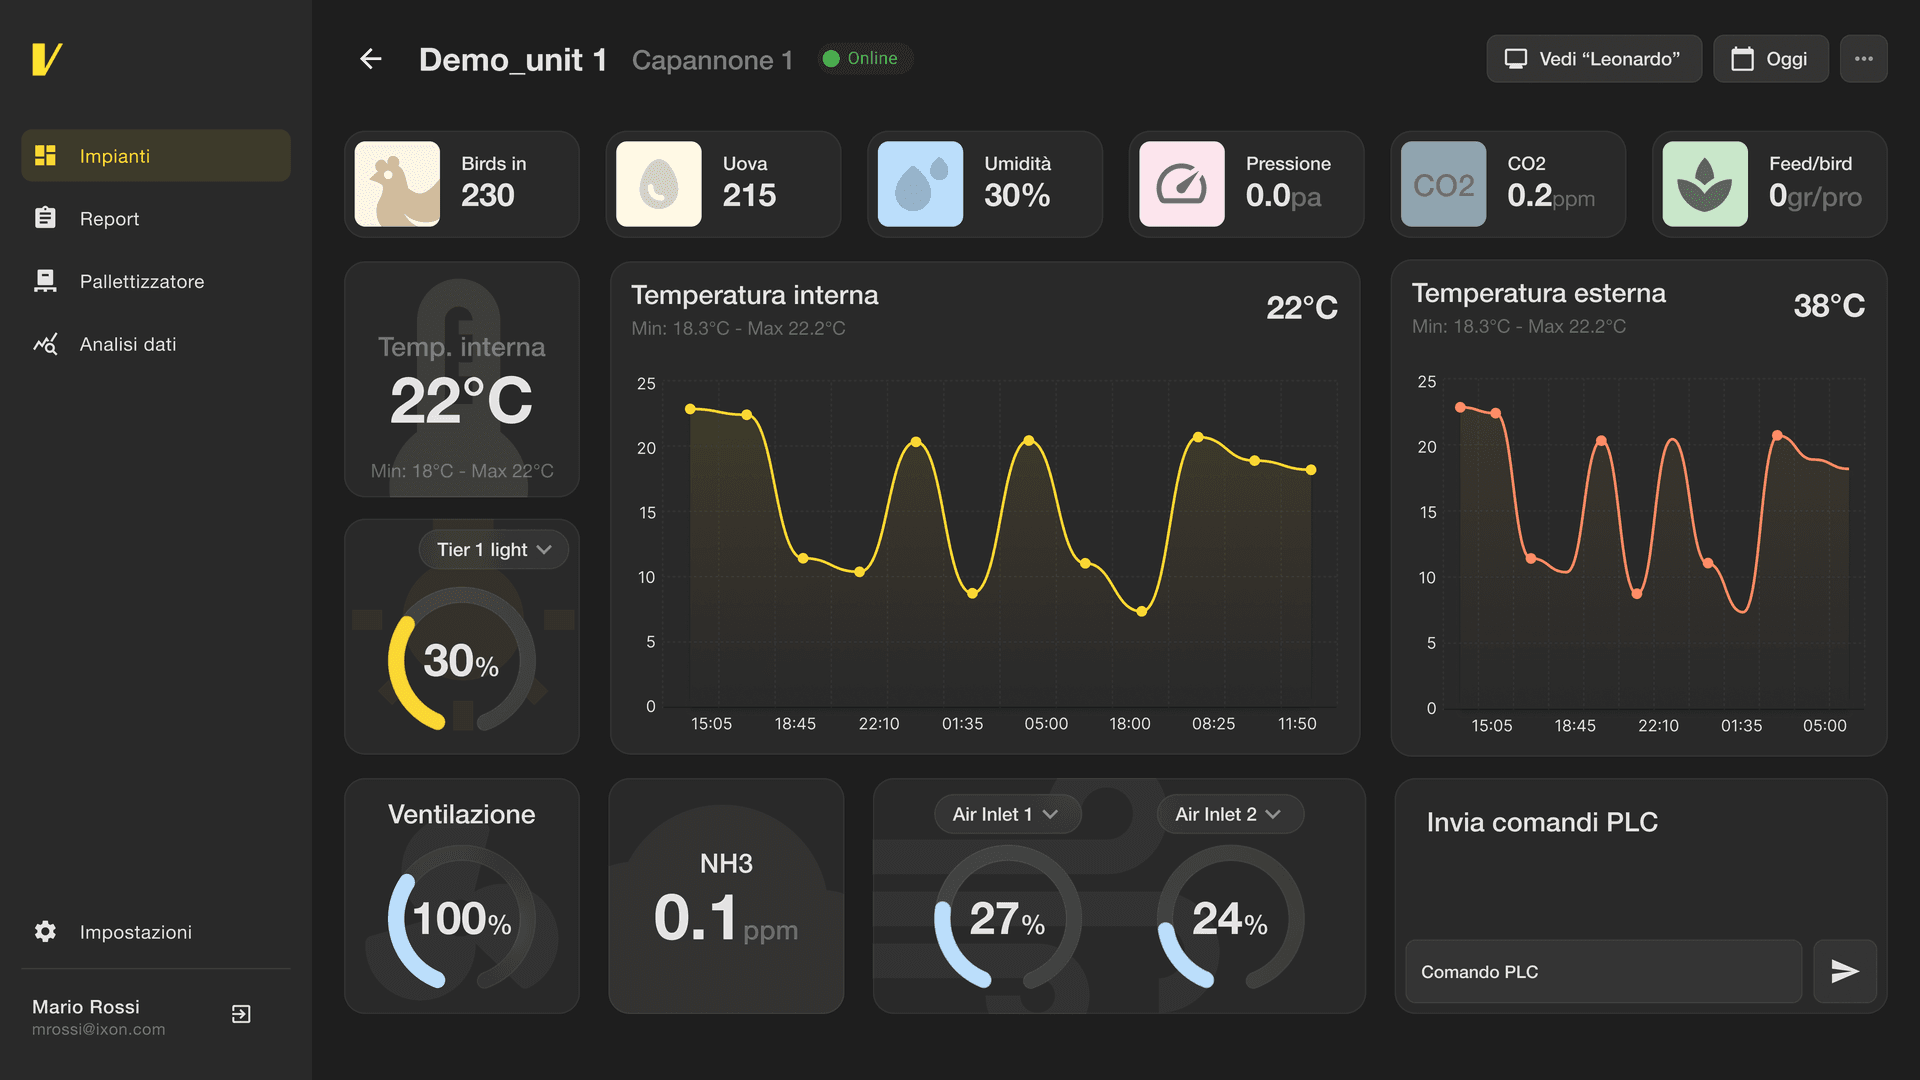1920x1080 pixels.
Task: Click the logout icon beside Mario Rossi
Action: (241, 1014)
